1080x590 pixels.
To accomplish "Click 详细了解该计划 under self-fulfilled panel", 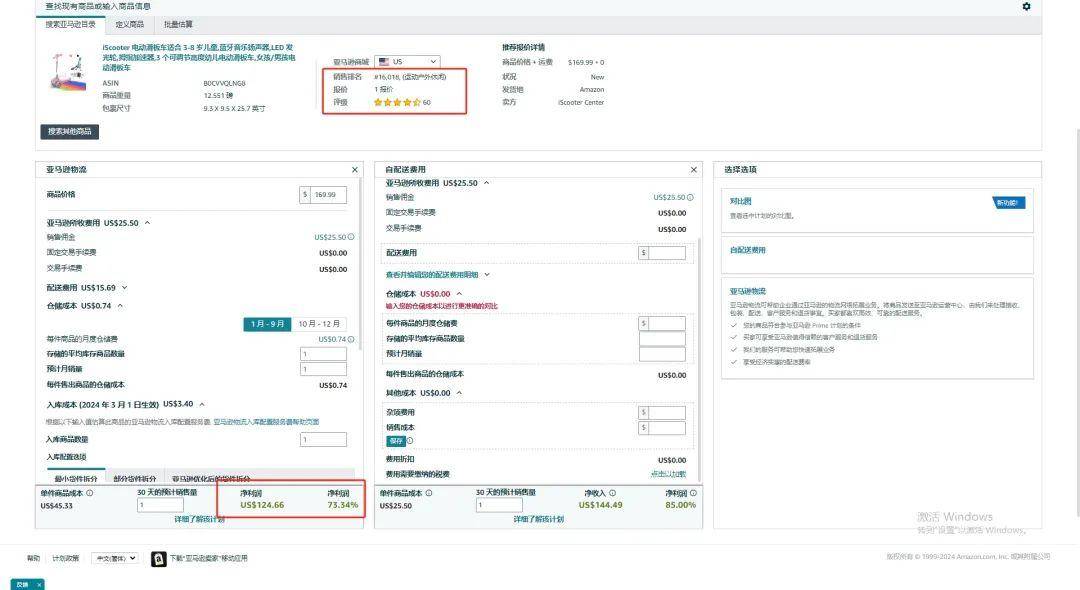I will (x=539, y=519).
